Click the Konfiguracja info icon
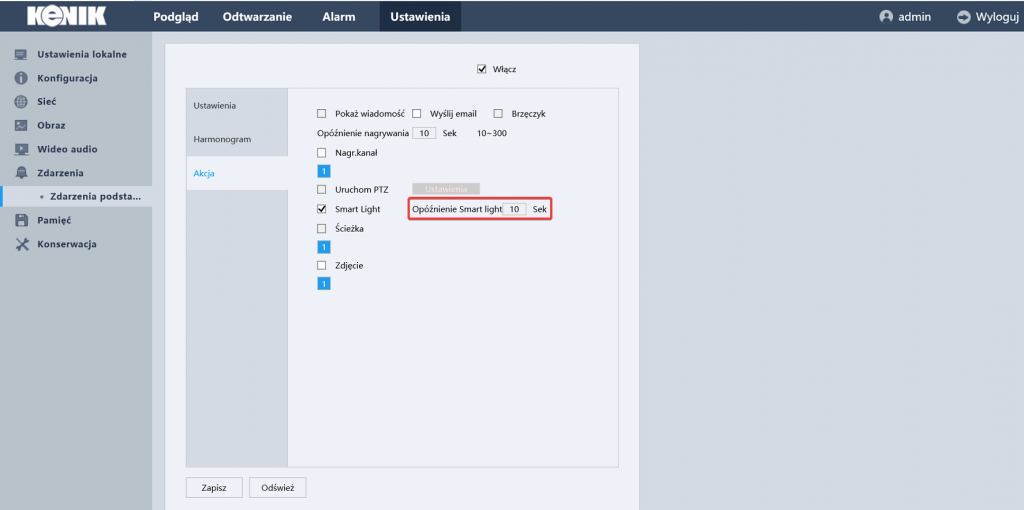1024x510 pixels. 20,78
